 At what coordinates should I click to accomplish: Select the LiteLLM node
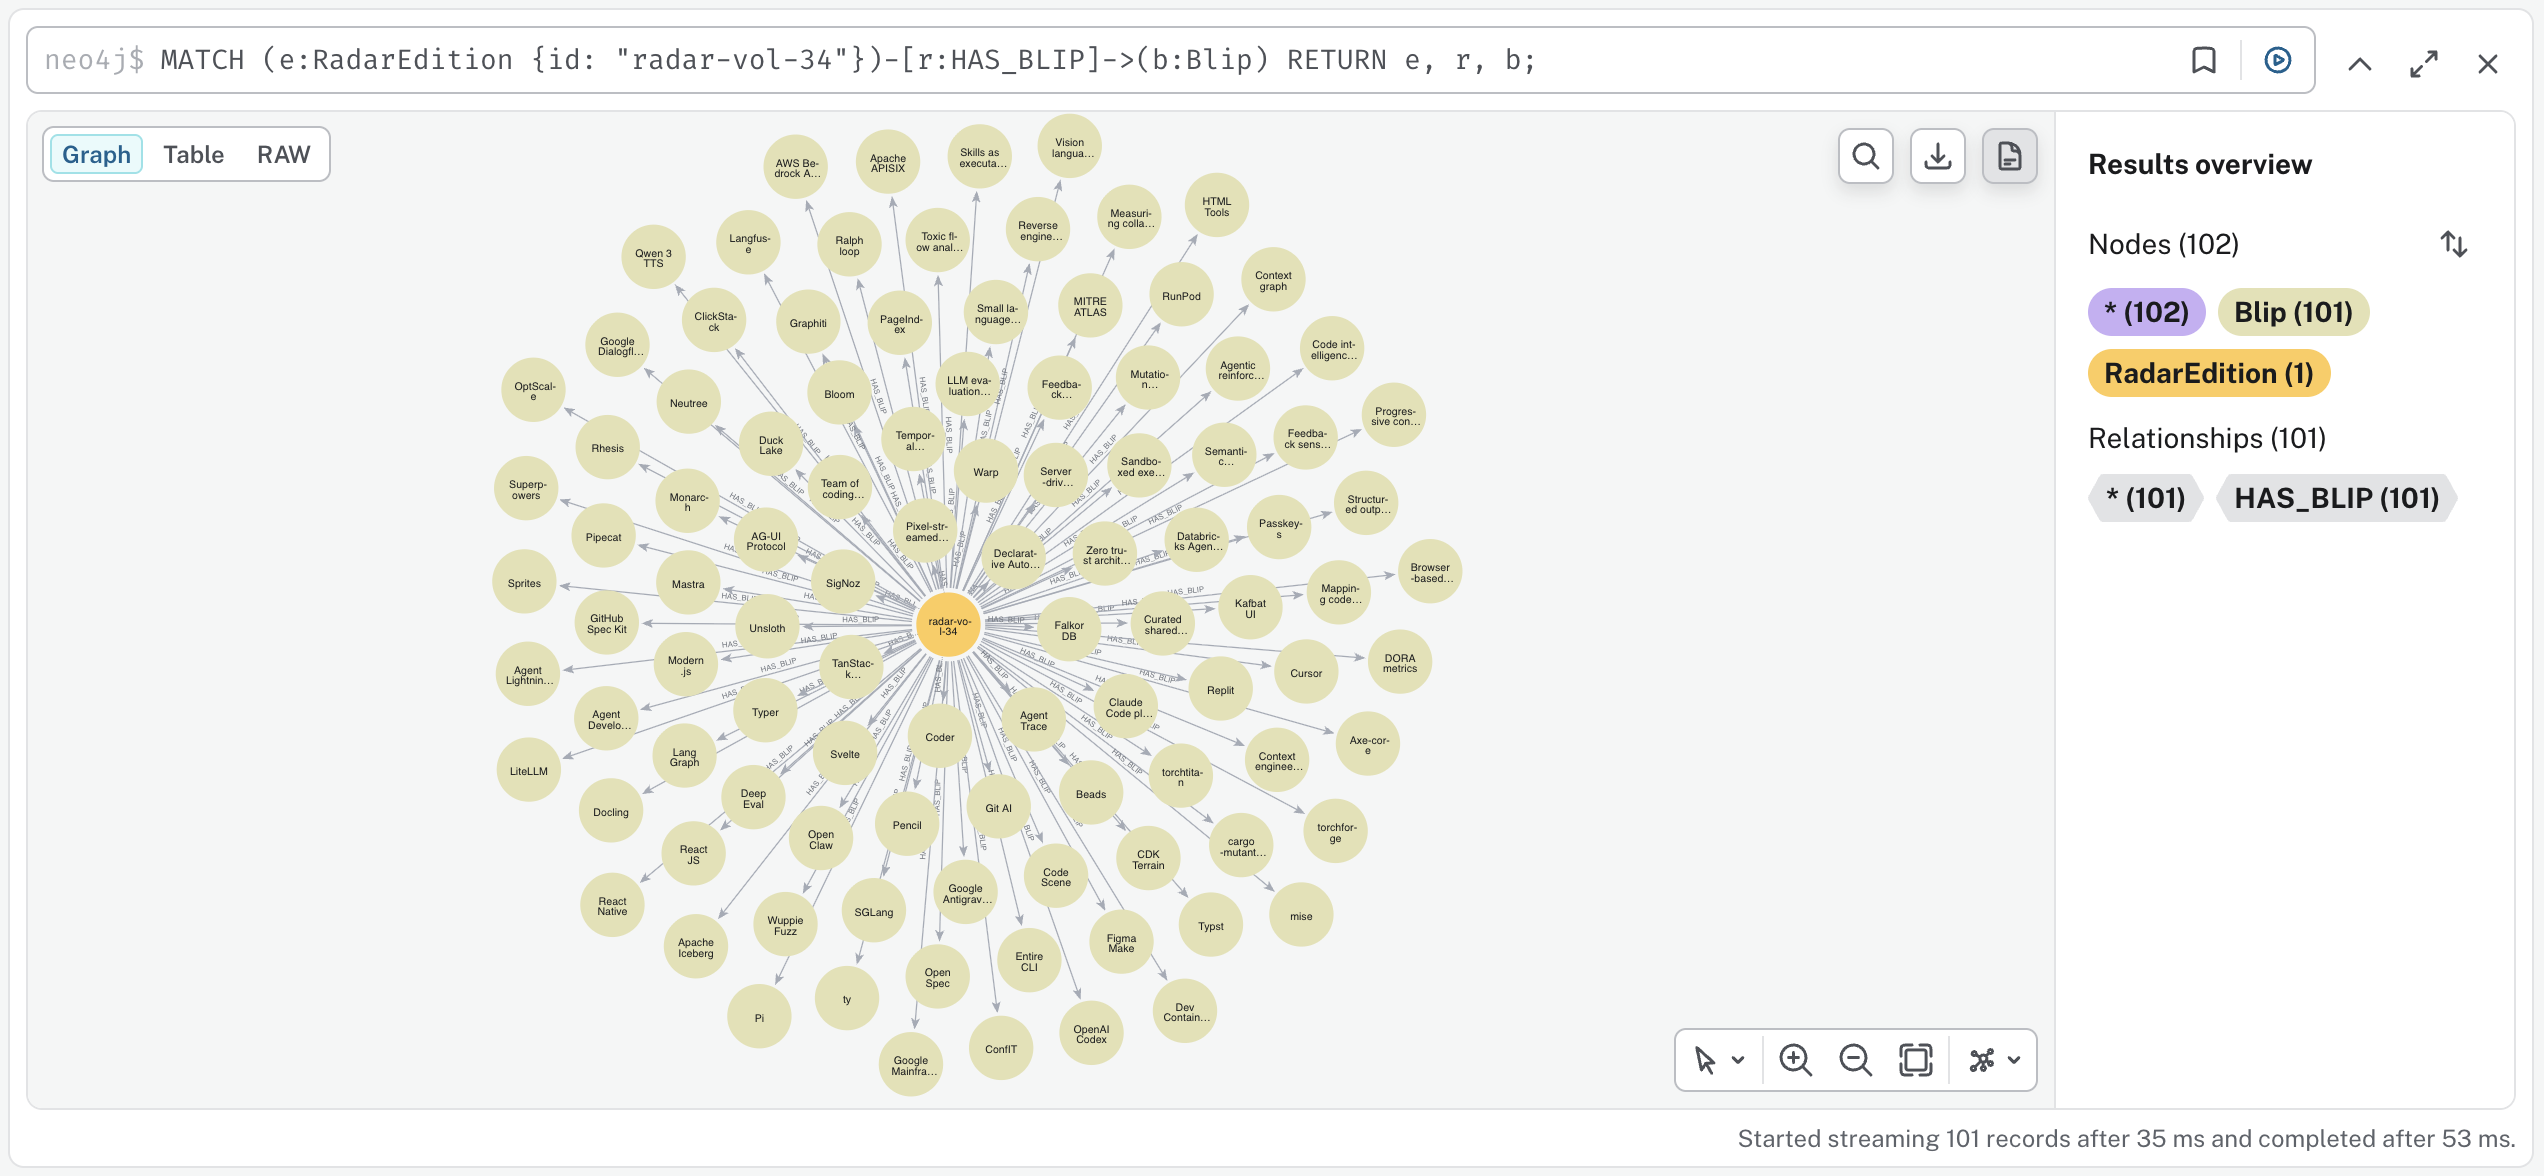click(x=529, y=771)
